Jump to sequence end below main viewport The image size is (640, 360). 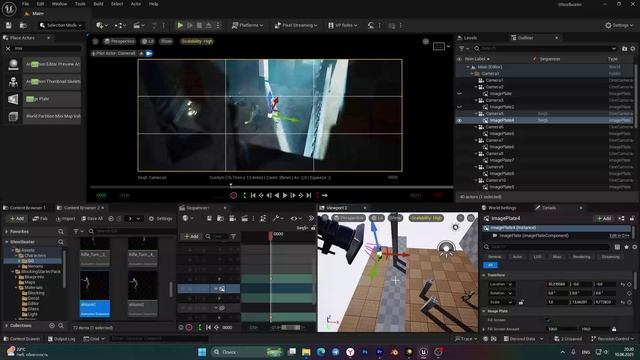coord(309,196)
